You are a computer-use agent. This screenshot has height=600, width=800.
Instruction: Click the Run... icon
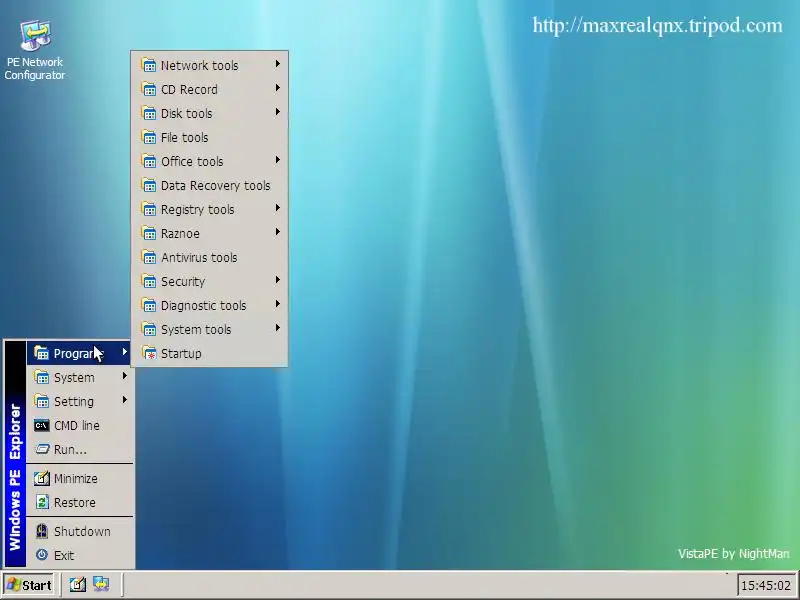41,449
